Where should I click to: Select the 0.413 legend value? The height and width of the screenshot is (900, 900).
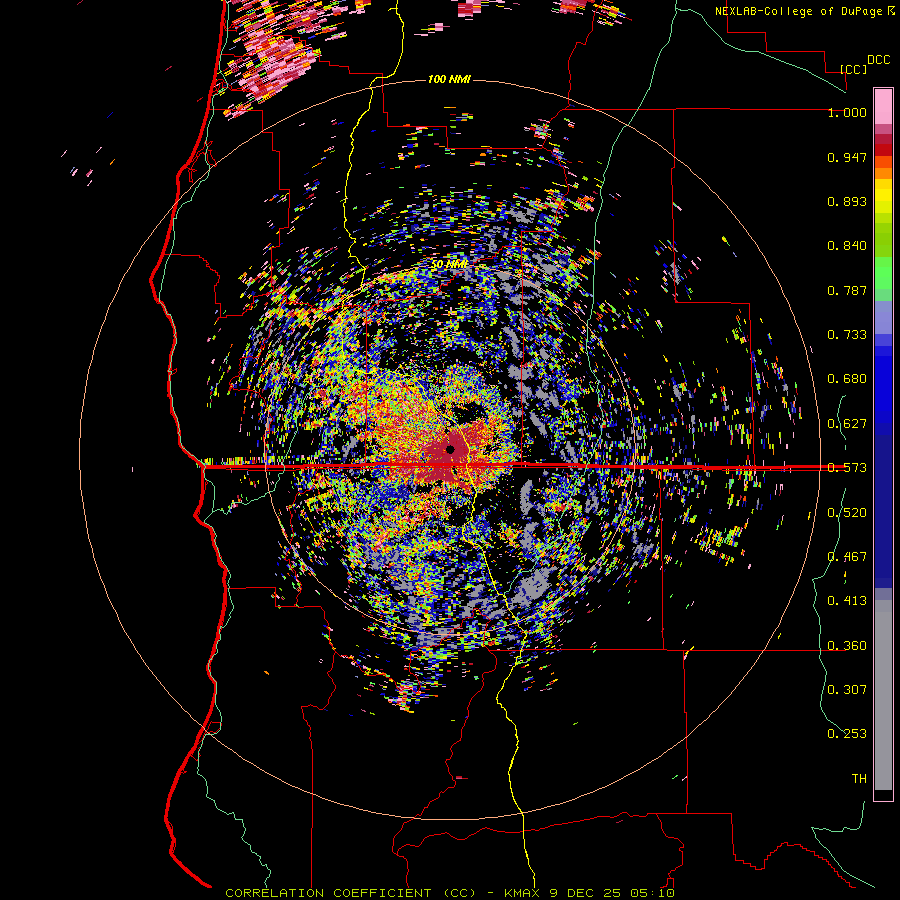(847, 601)
